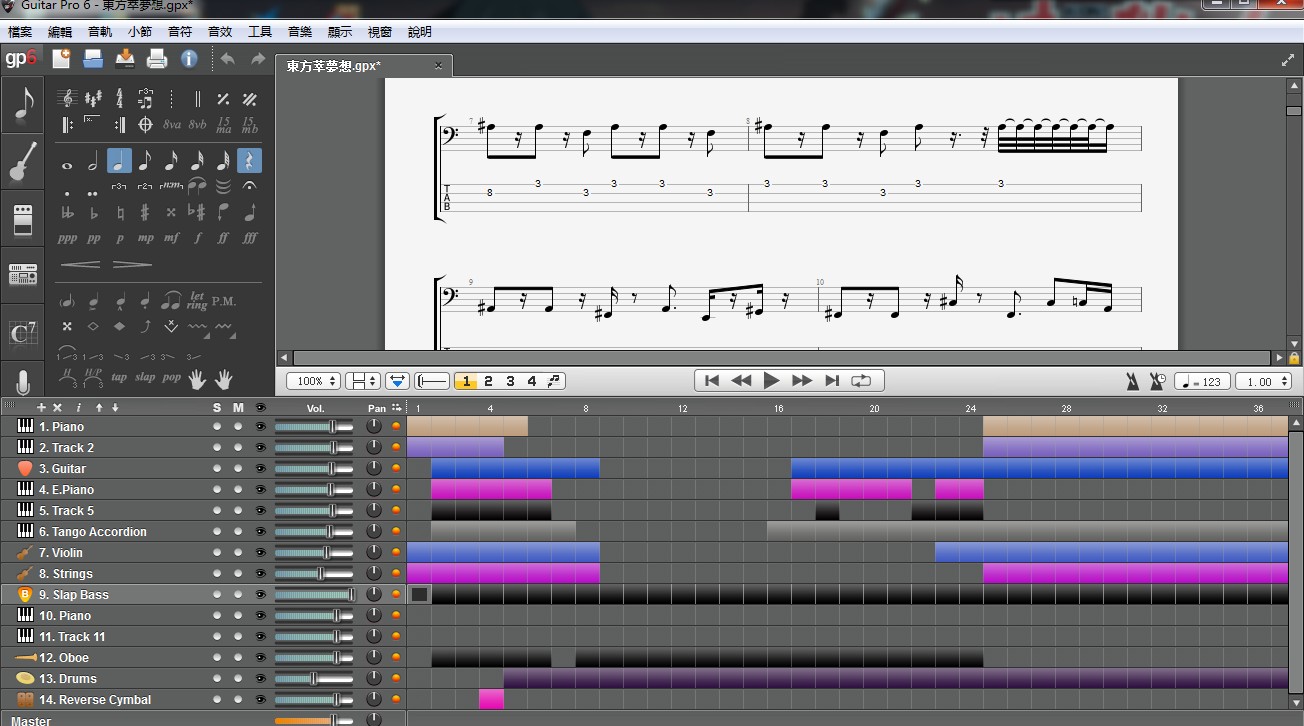Open a file with the folder icon

pyautogui.click(x=93, y=59)
